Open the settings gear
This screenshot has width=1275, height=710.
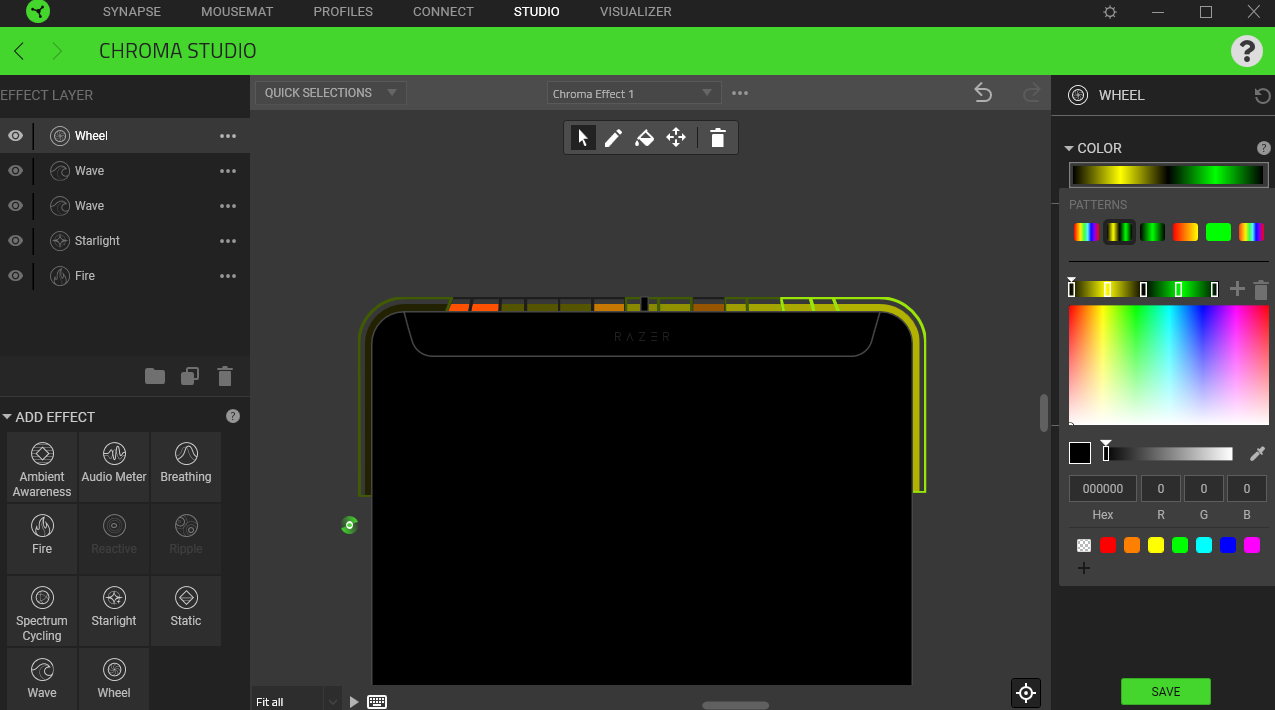1110,12
